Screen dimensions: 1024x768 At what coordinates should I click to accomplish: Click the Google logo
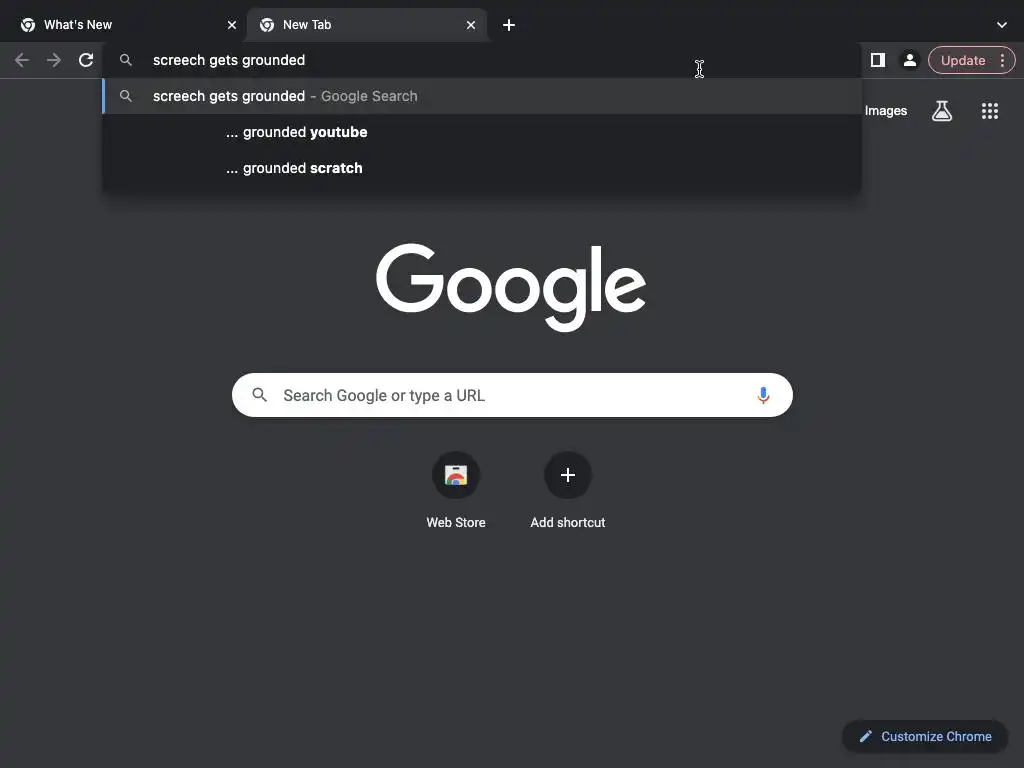tap(511, 287)
